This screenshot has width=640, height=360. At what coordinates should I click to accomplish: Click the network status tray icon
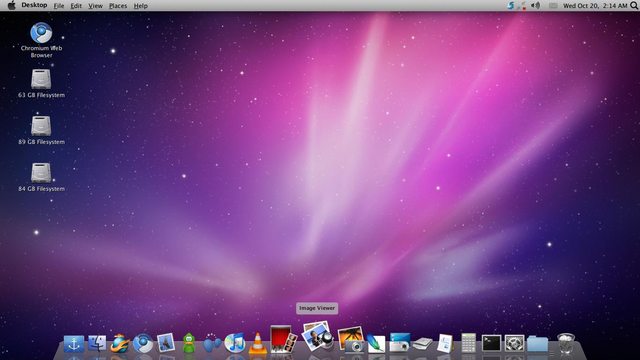coord(522,6)
